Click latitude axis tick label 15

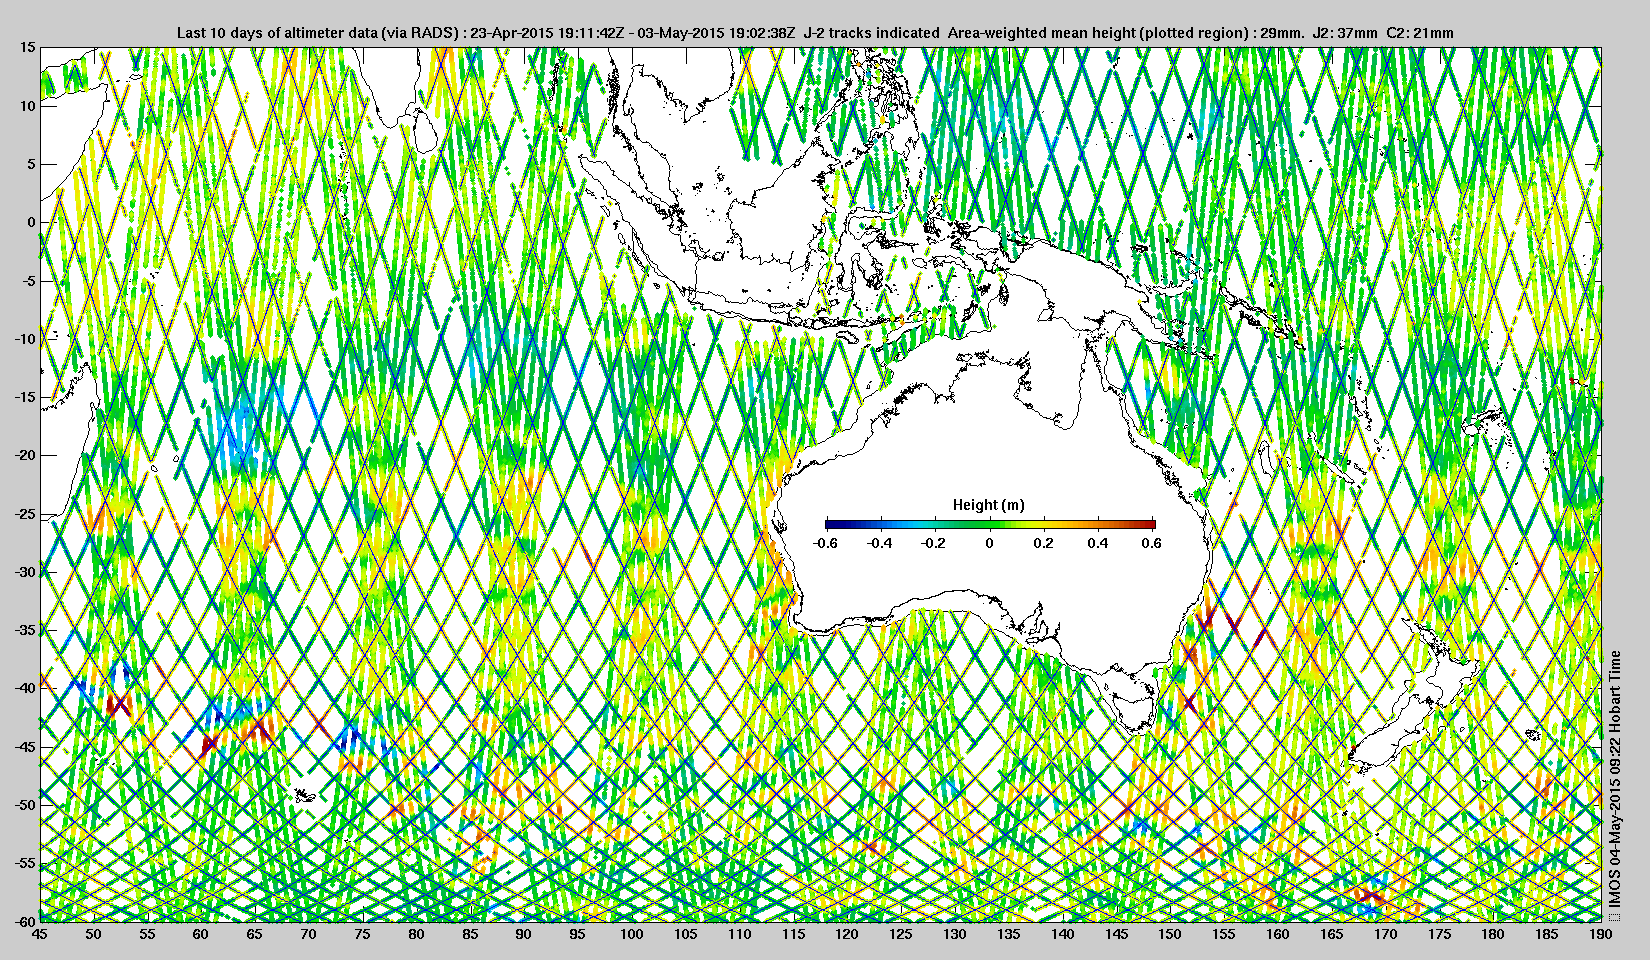(x=29, y=47)
